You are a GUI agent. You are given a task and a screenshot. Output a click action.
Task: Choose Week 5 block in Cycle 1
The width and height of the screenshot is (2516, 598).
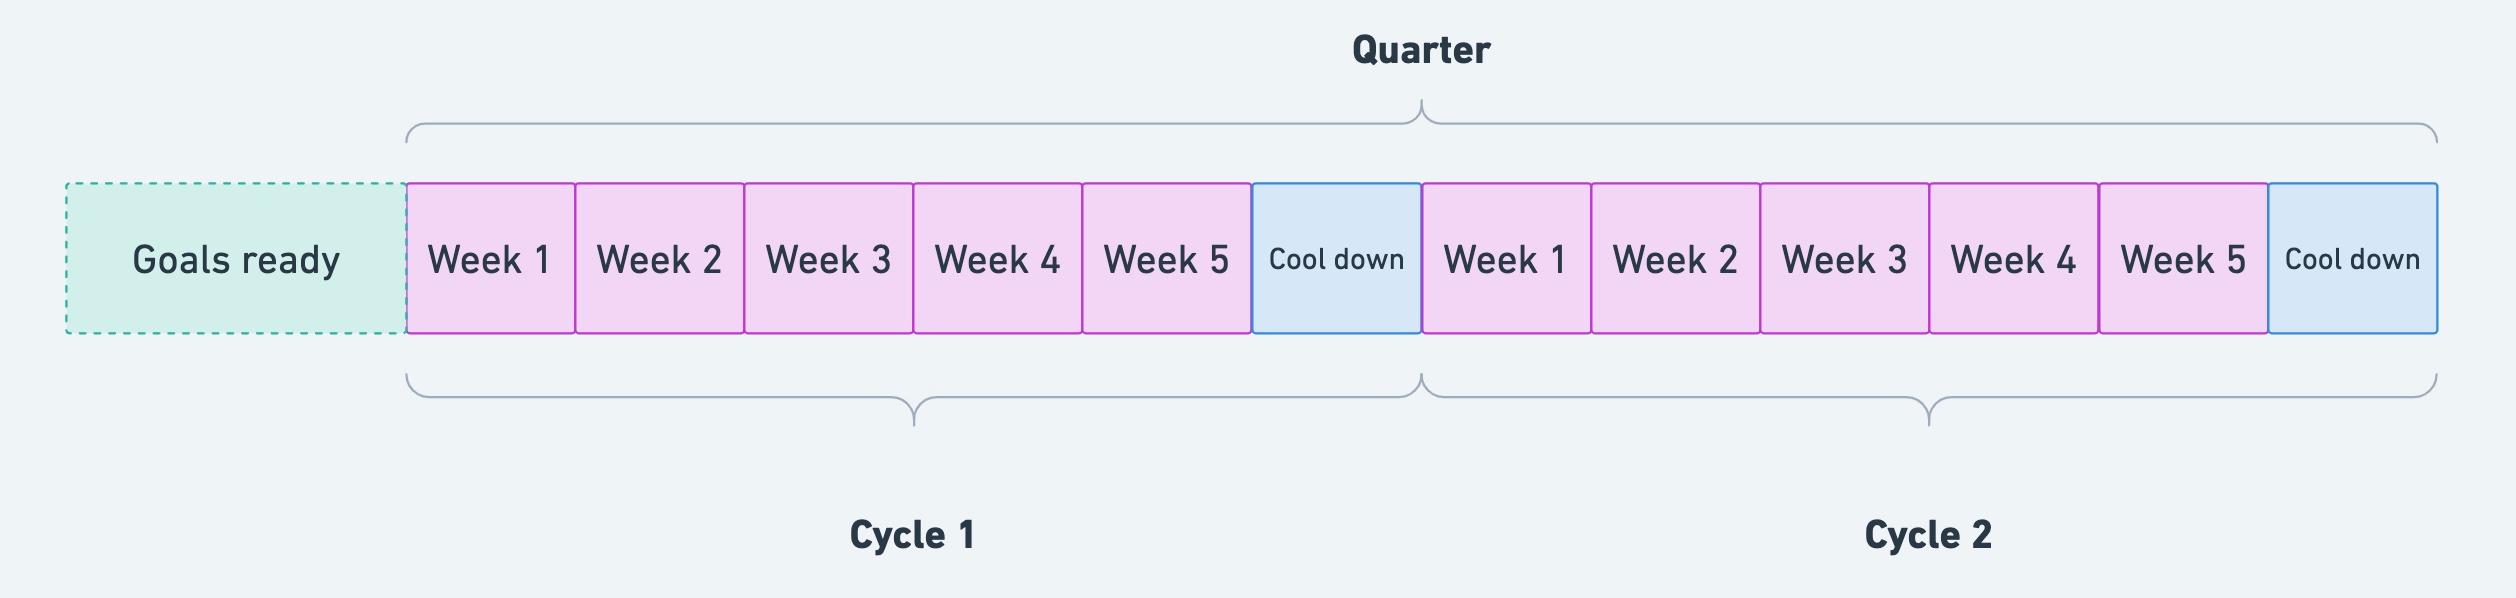point(1166,259)
